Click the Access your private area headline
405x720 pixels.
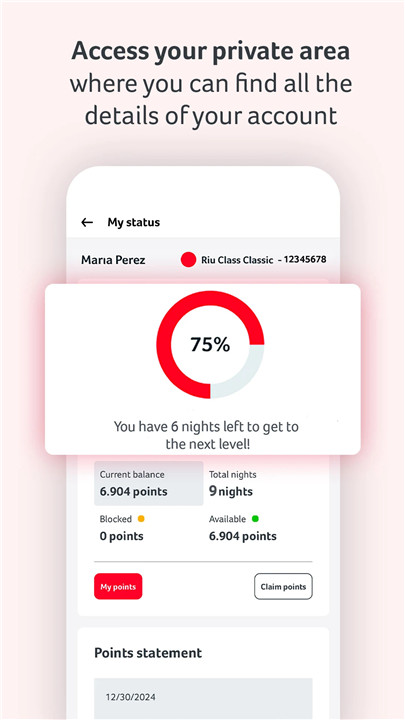point(210,51)
